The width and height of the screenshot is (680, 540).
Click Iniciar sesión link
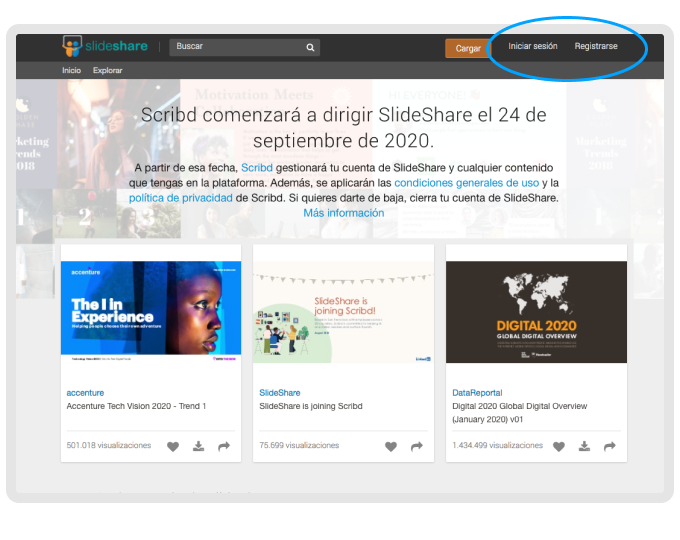(x=533, y=46)
